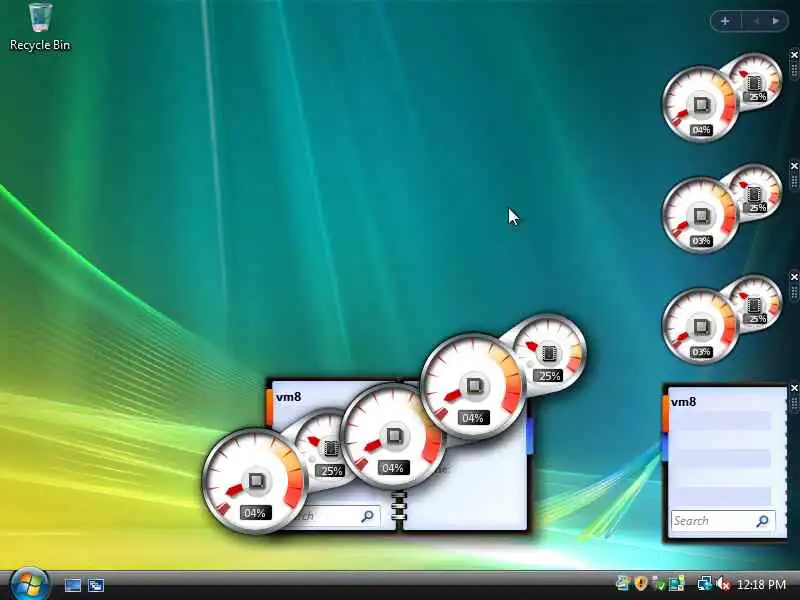Click monitor-shaped tray icon beside green checkmark

[677, 583]
